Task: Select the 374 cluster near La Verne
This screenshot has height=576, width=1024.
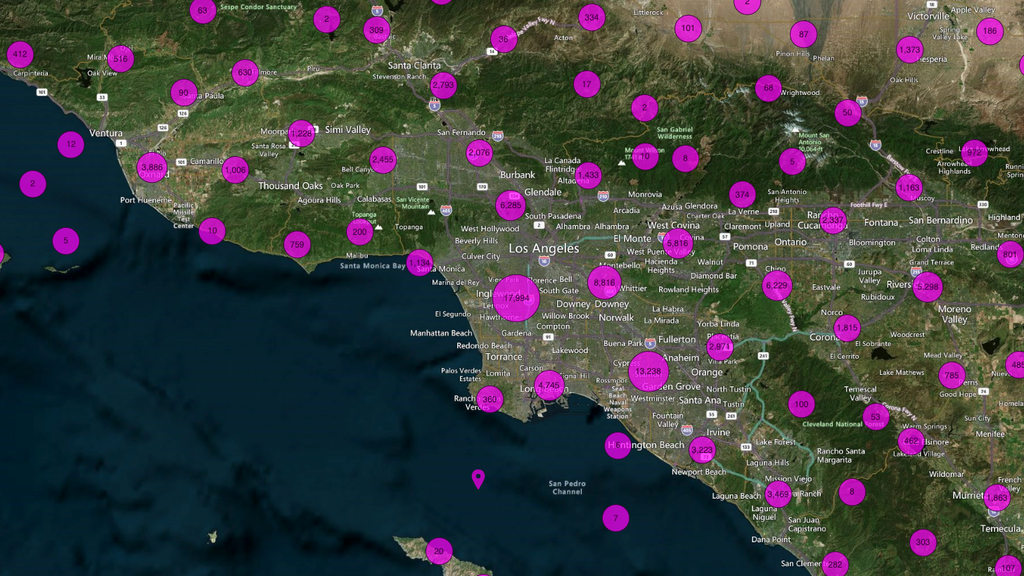Action: tap(742, 195)
